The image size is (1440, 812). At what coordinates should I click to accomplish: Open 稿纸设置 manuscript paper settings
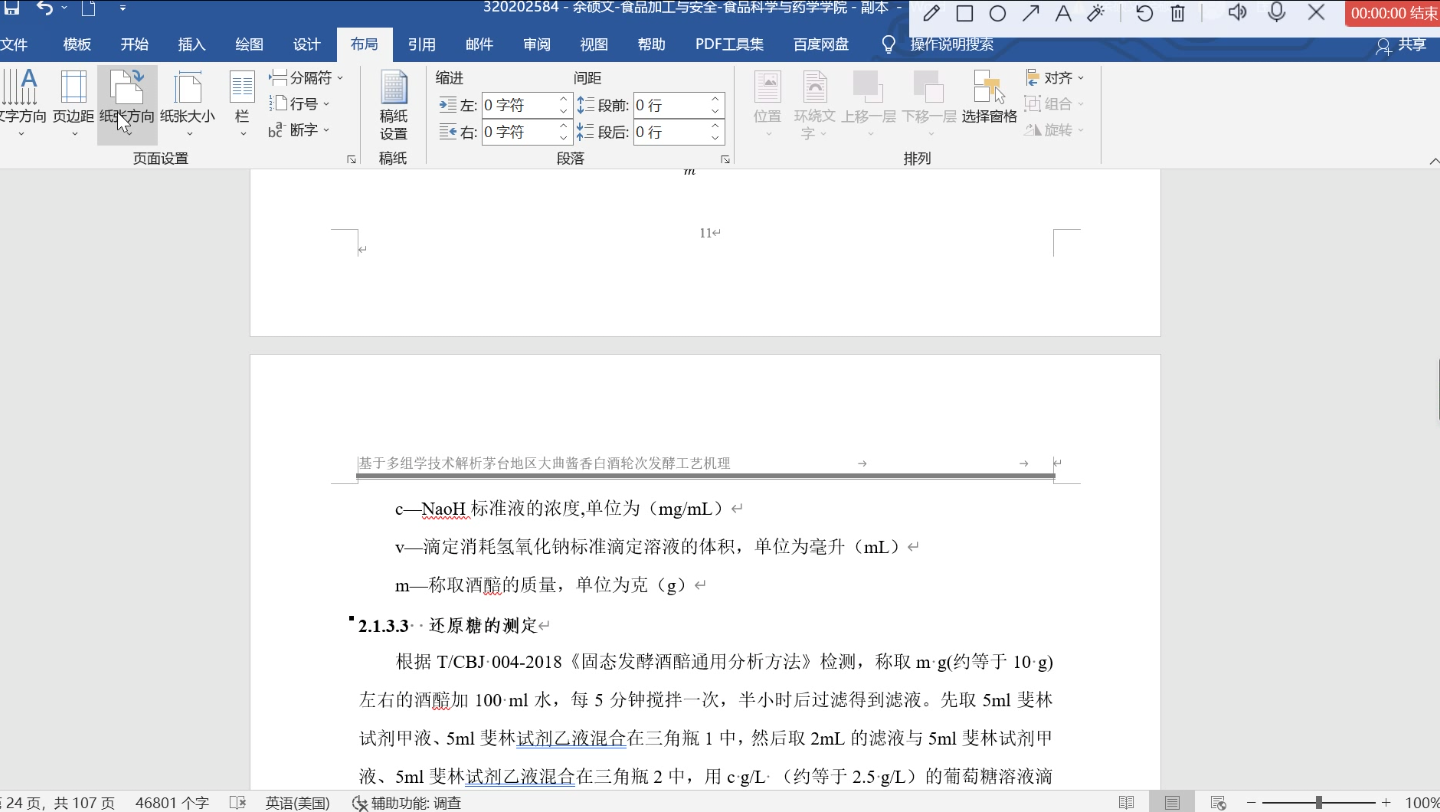pos(394,106)
